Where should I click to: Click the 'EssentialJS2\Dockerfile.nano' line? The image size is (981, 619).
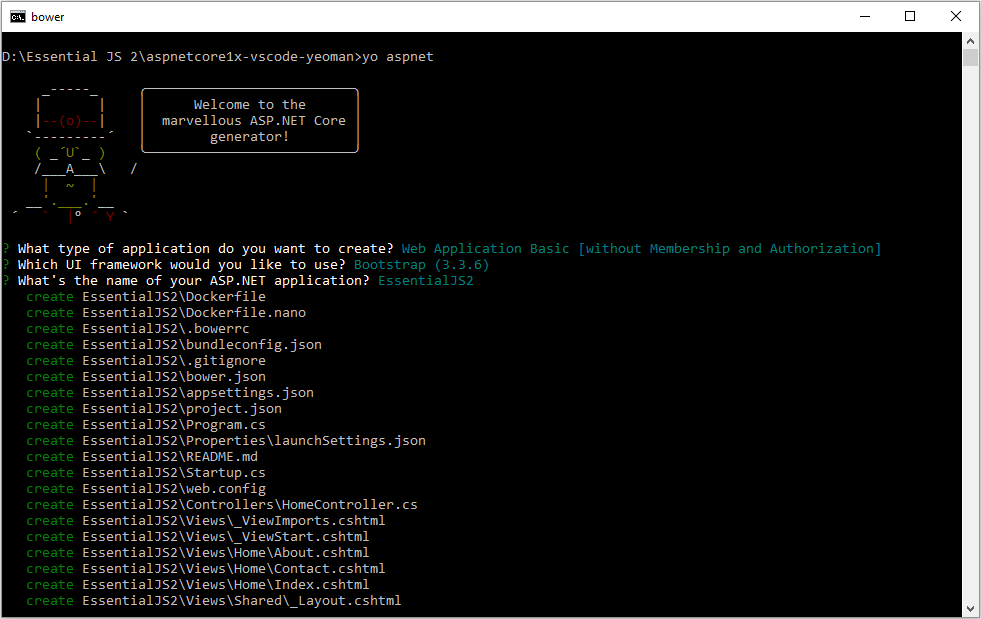[166, 313]
